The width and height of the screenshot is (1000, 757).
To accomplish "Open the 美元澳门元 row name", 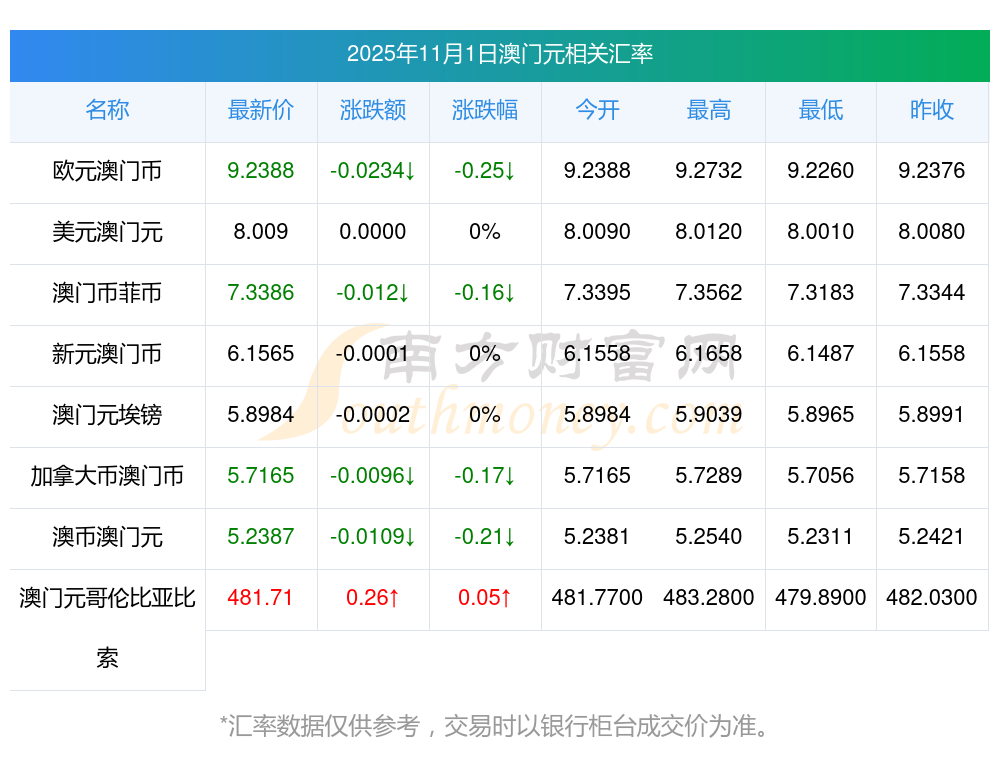I will coord(107,232).
